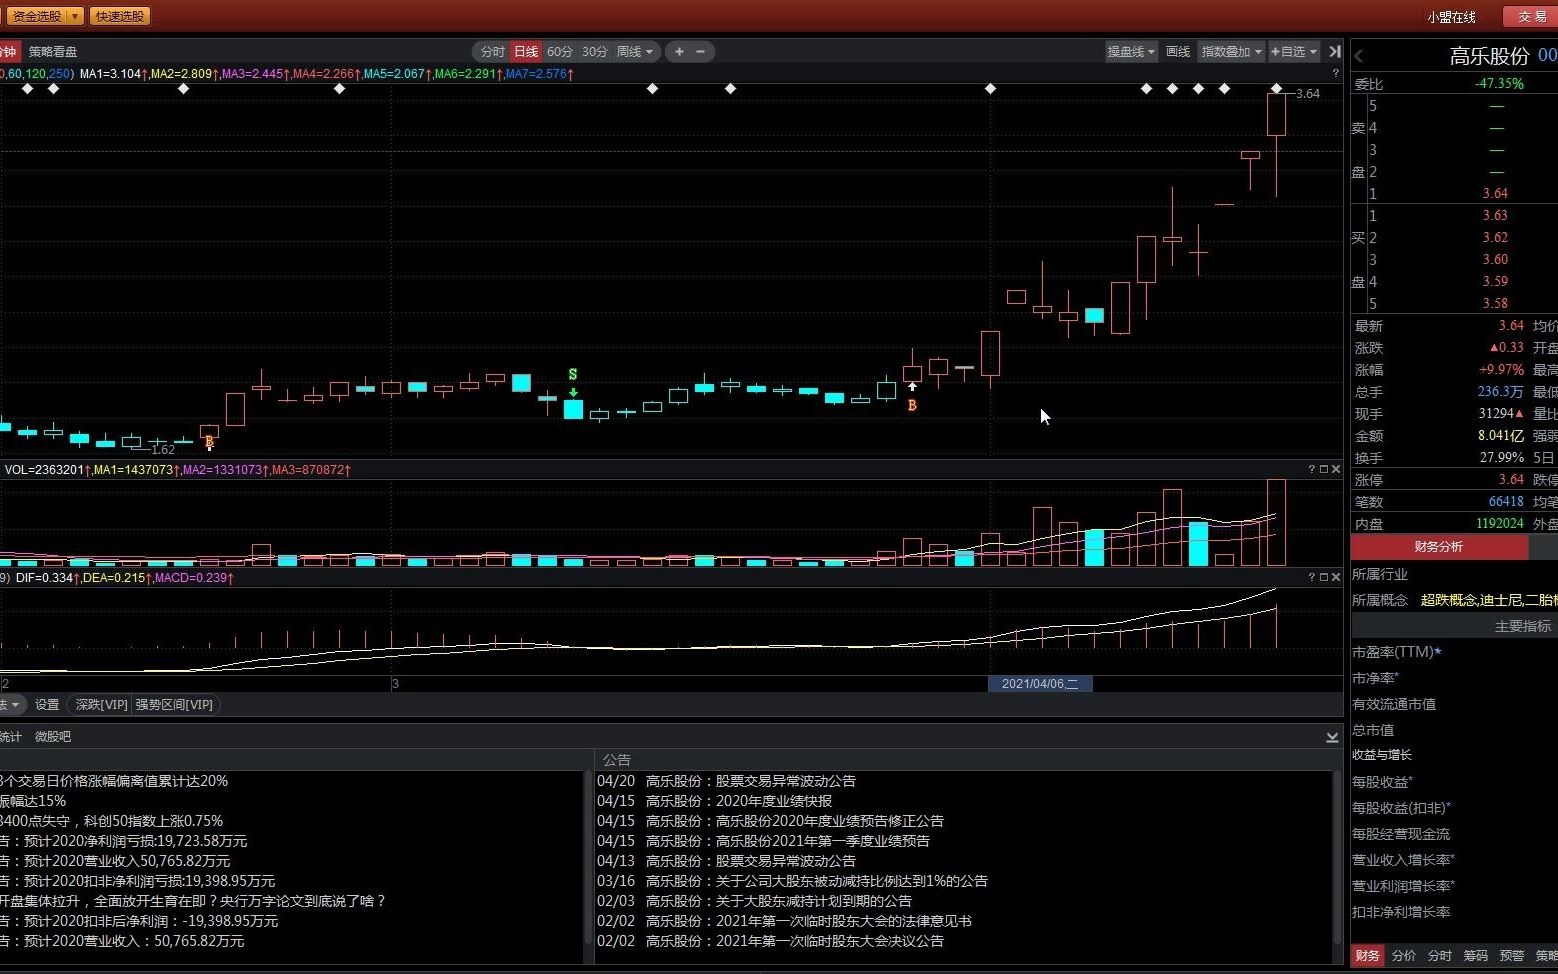Image resolution: width=1558 pixels, height=974 pixels.
Task: Click news item 预计2020净利润亏损:19,723.58万元
Action: point(124,841)
